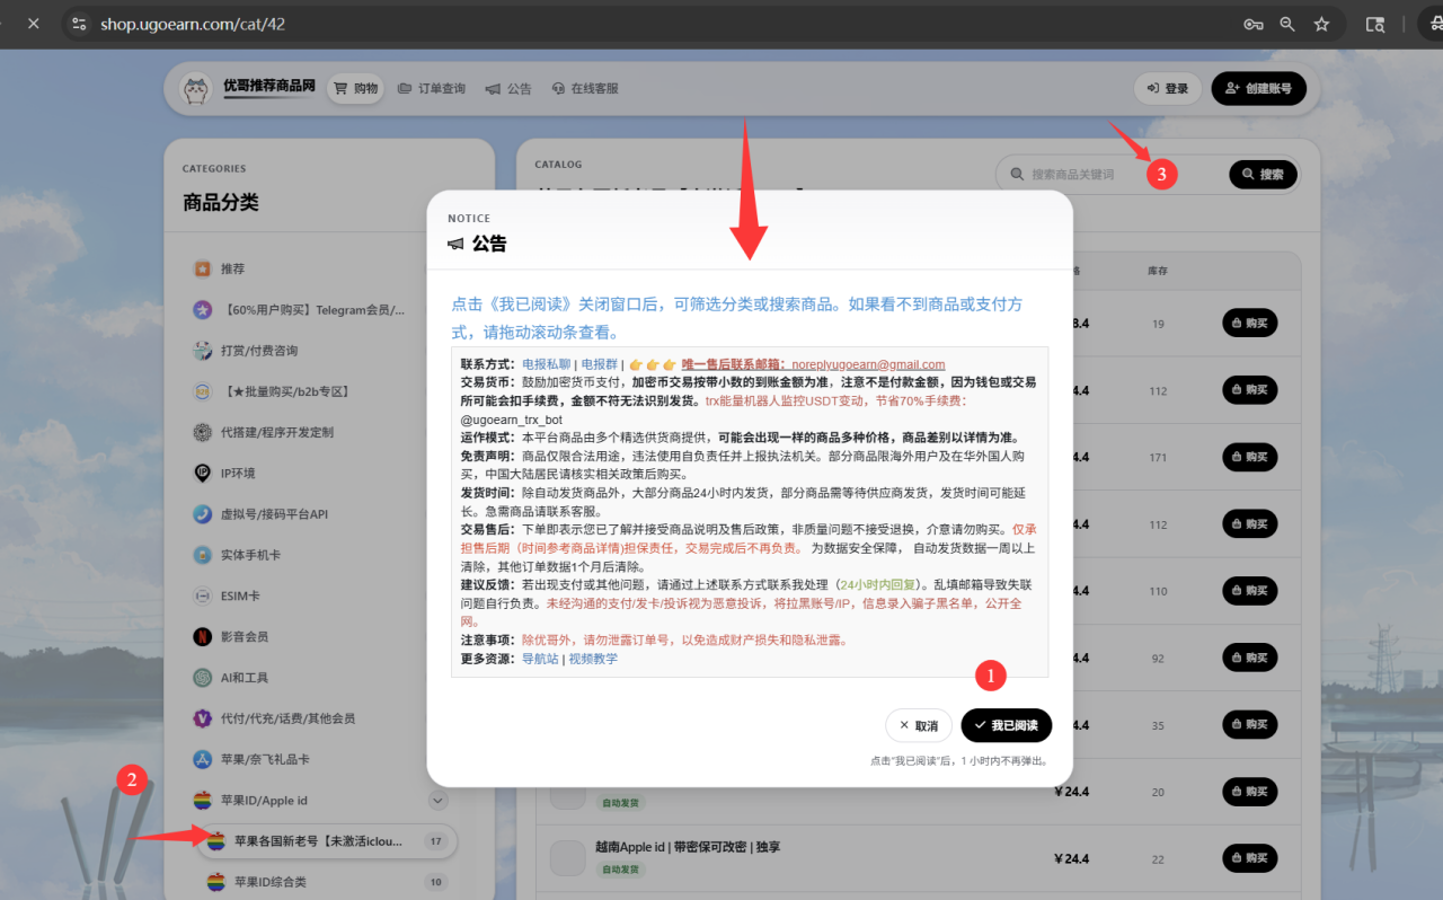Click the 越南Apple id product thumbnail
The height and width of the screenshot is (900, 1444).
point(568,858)
